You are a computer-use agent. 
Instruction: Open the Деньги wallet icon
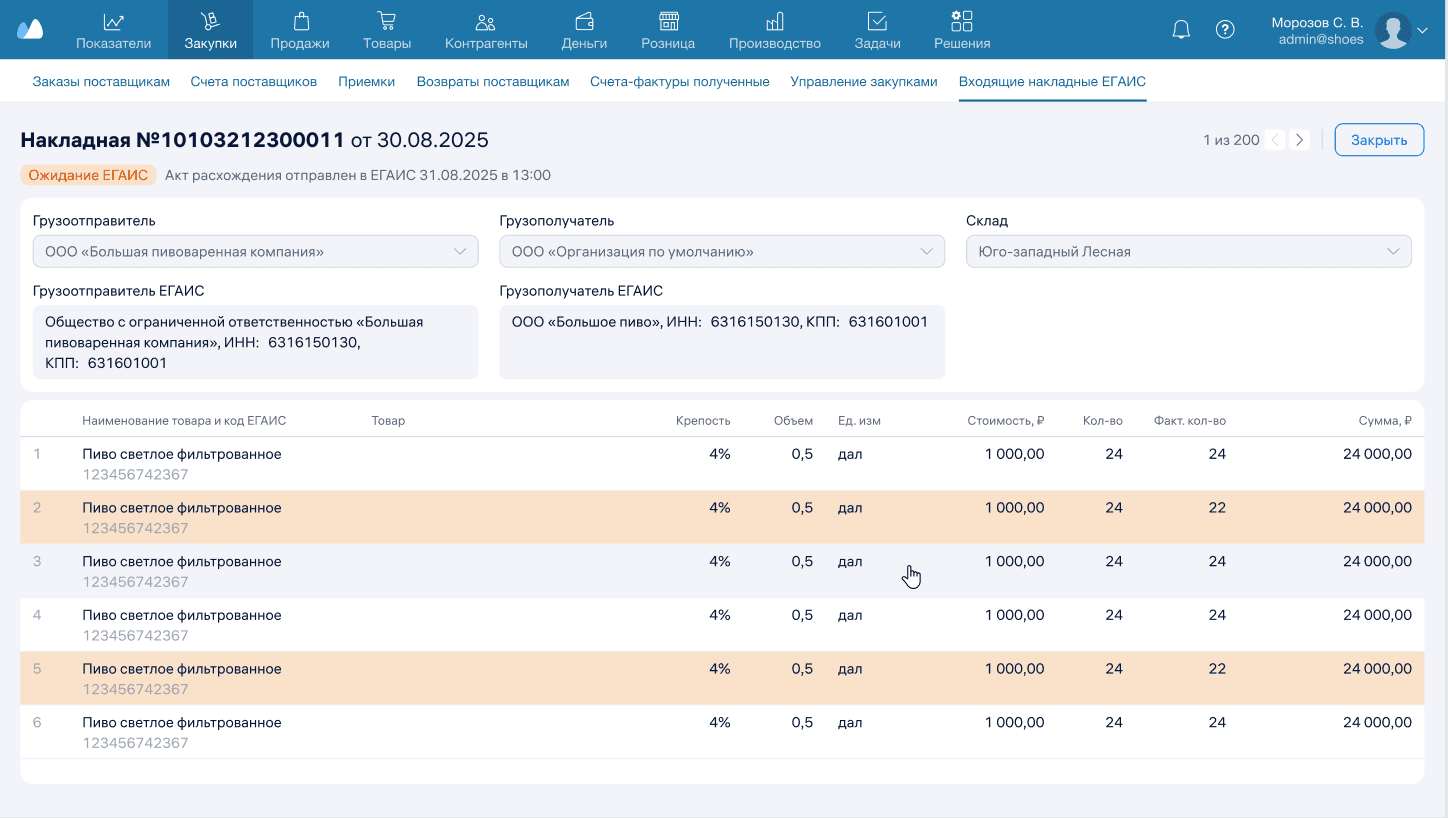[585, 21]
